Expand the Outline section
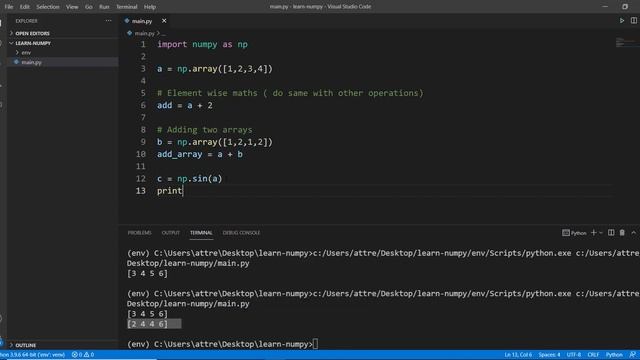Viewport: 640px width, 360px height. pyautogui.click(x=25, y=345)
